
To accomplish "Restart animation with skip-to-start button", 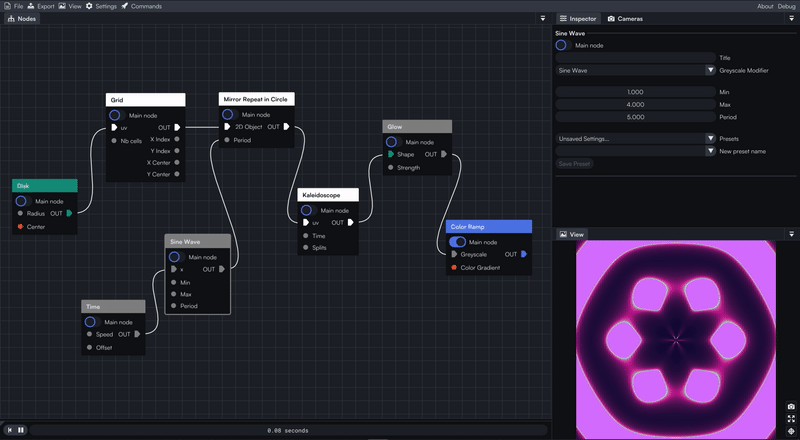I will click(x=9, y=430).
